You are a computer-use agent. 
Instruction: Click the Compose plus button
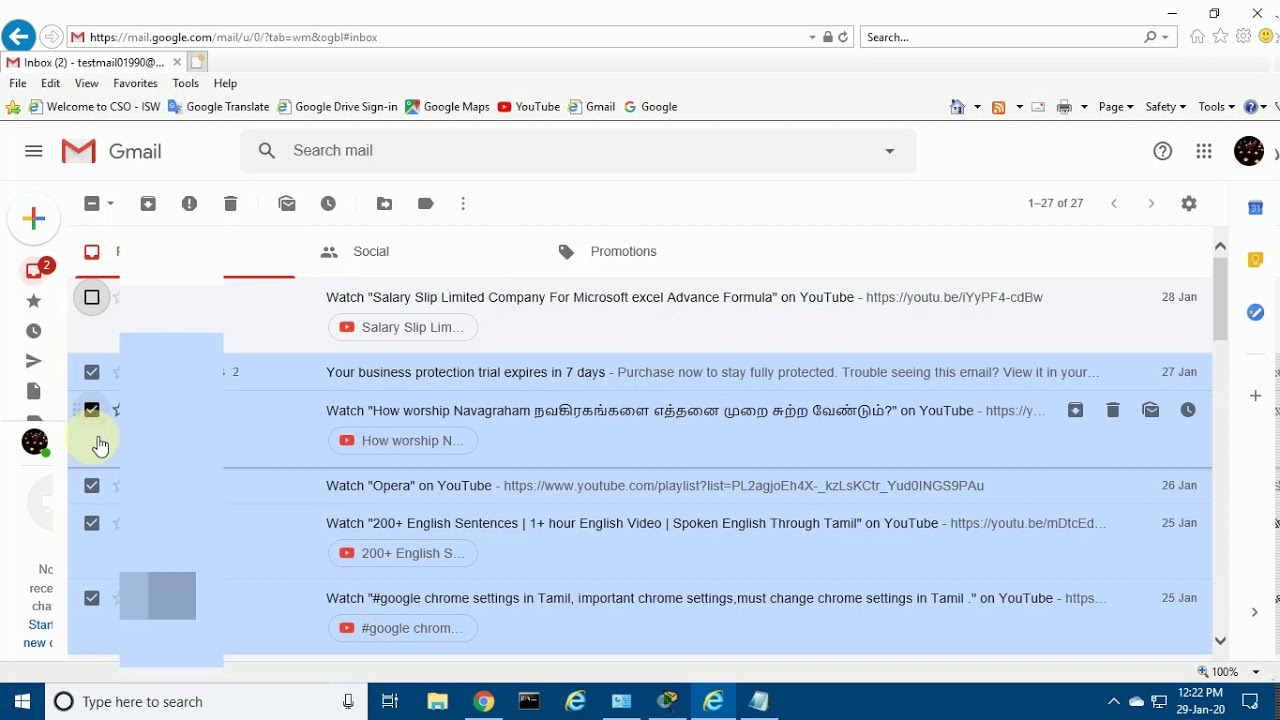[34, 219]
